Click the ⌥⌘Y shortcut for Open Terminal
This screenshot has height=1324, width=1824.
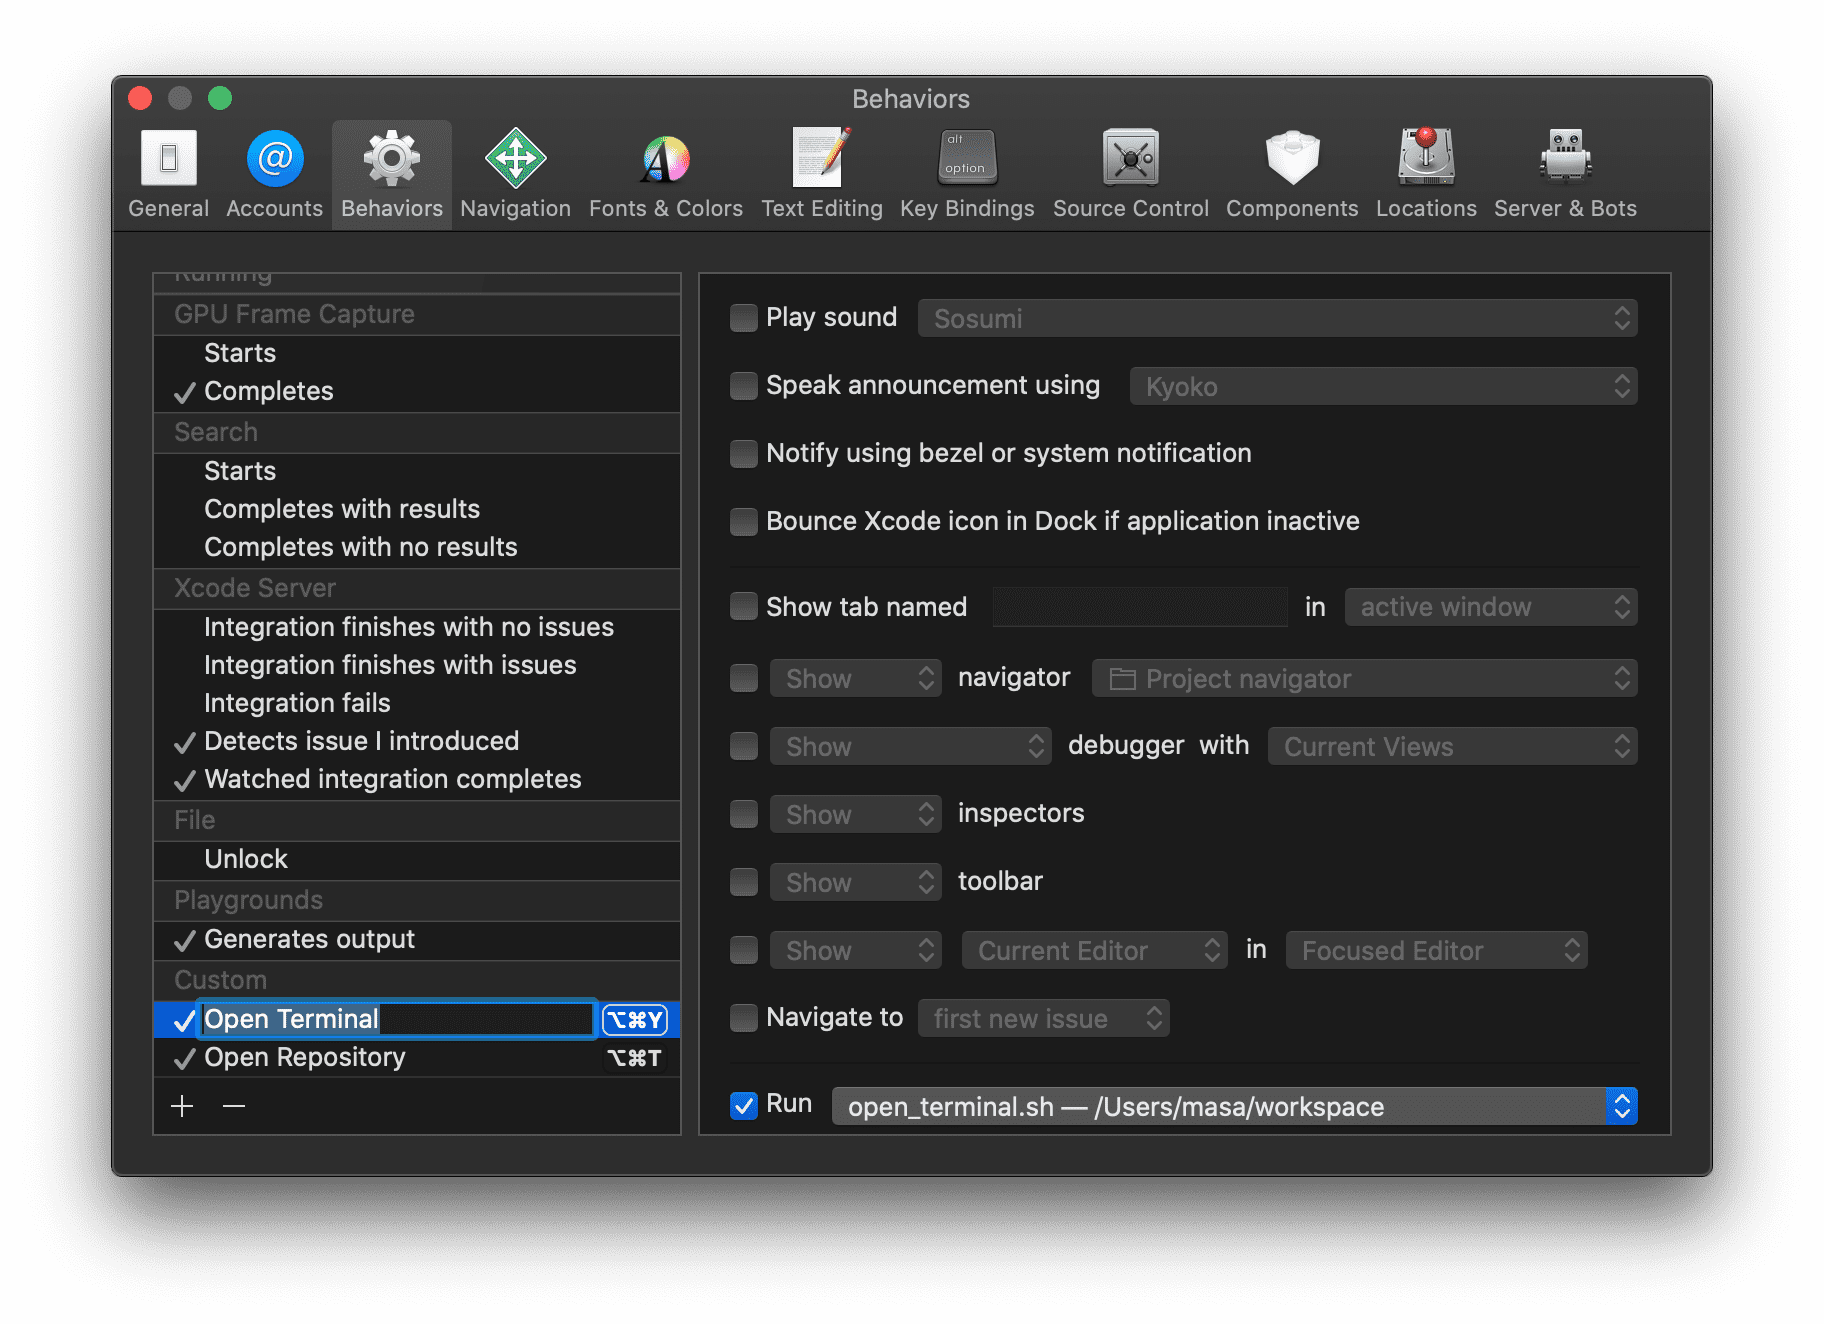click(634, 1020)
